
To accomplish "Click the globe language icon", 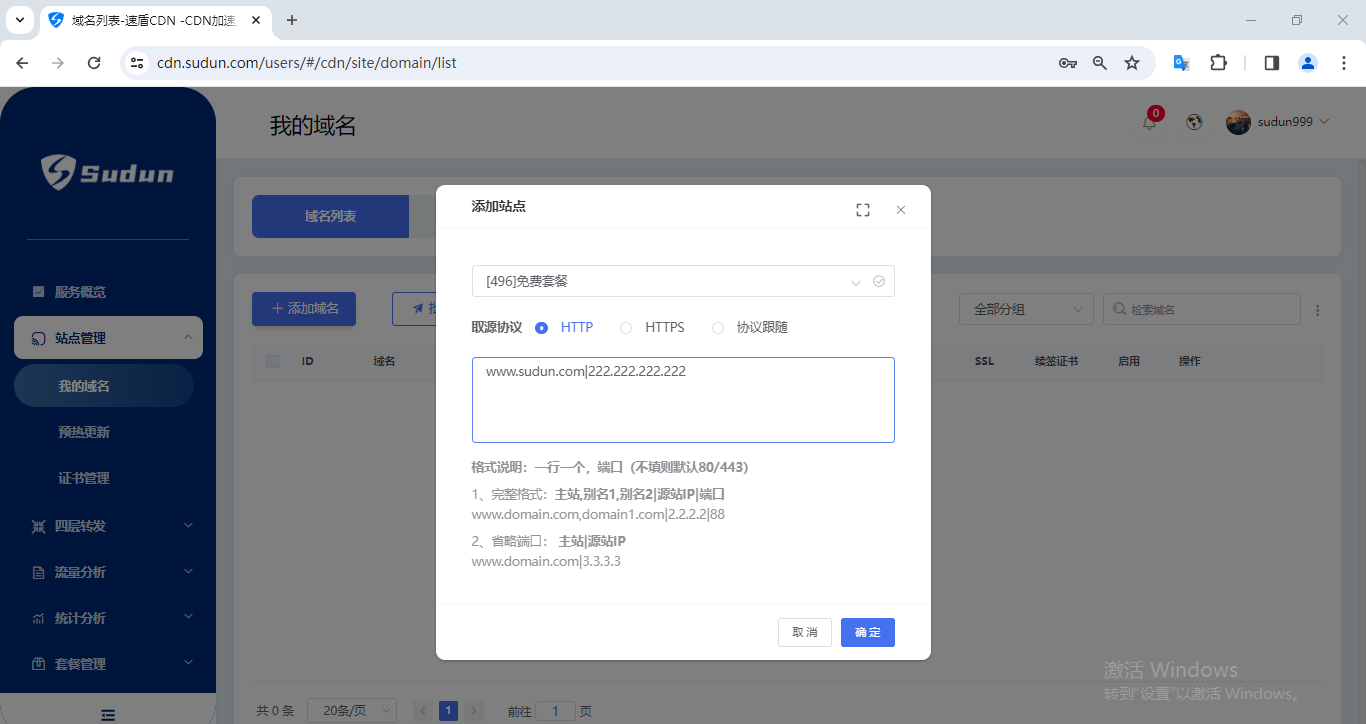I will point(1193,122).
